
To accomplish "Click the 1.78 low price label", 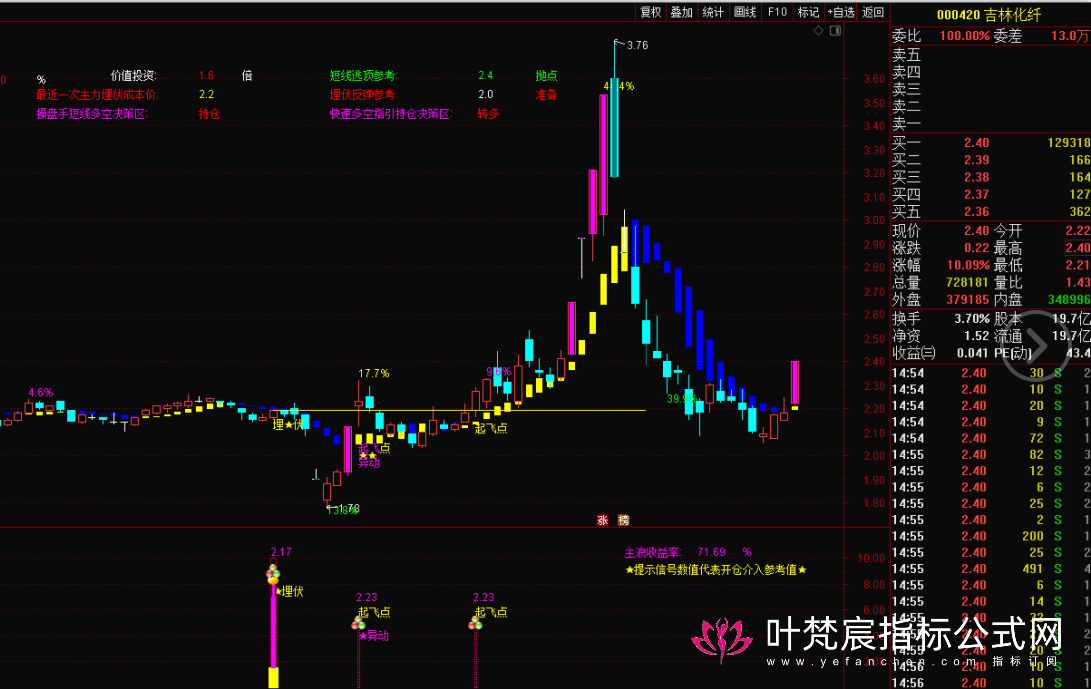I will (349, 509).
